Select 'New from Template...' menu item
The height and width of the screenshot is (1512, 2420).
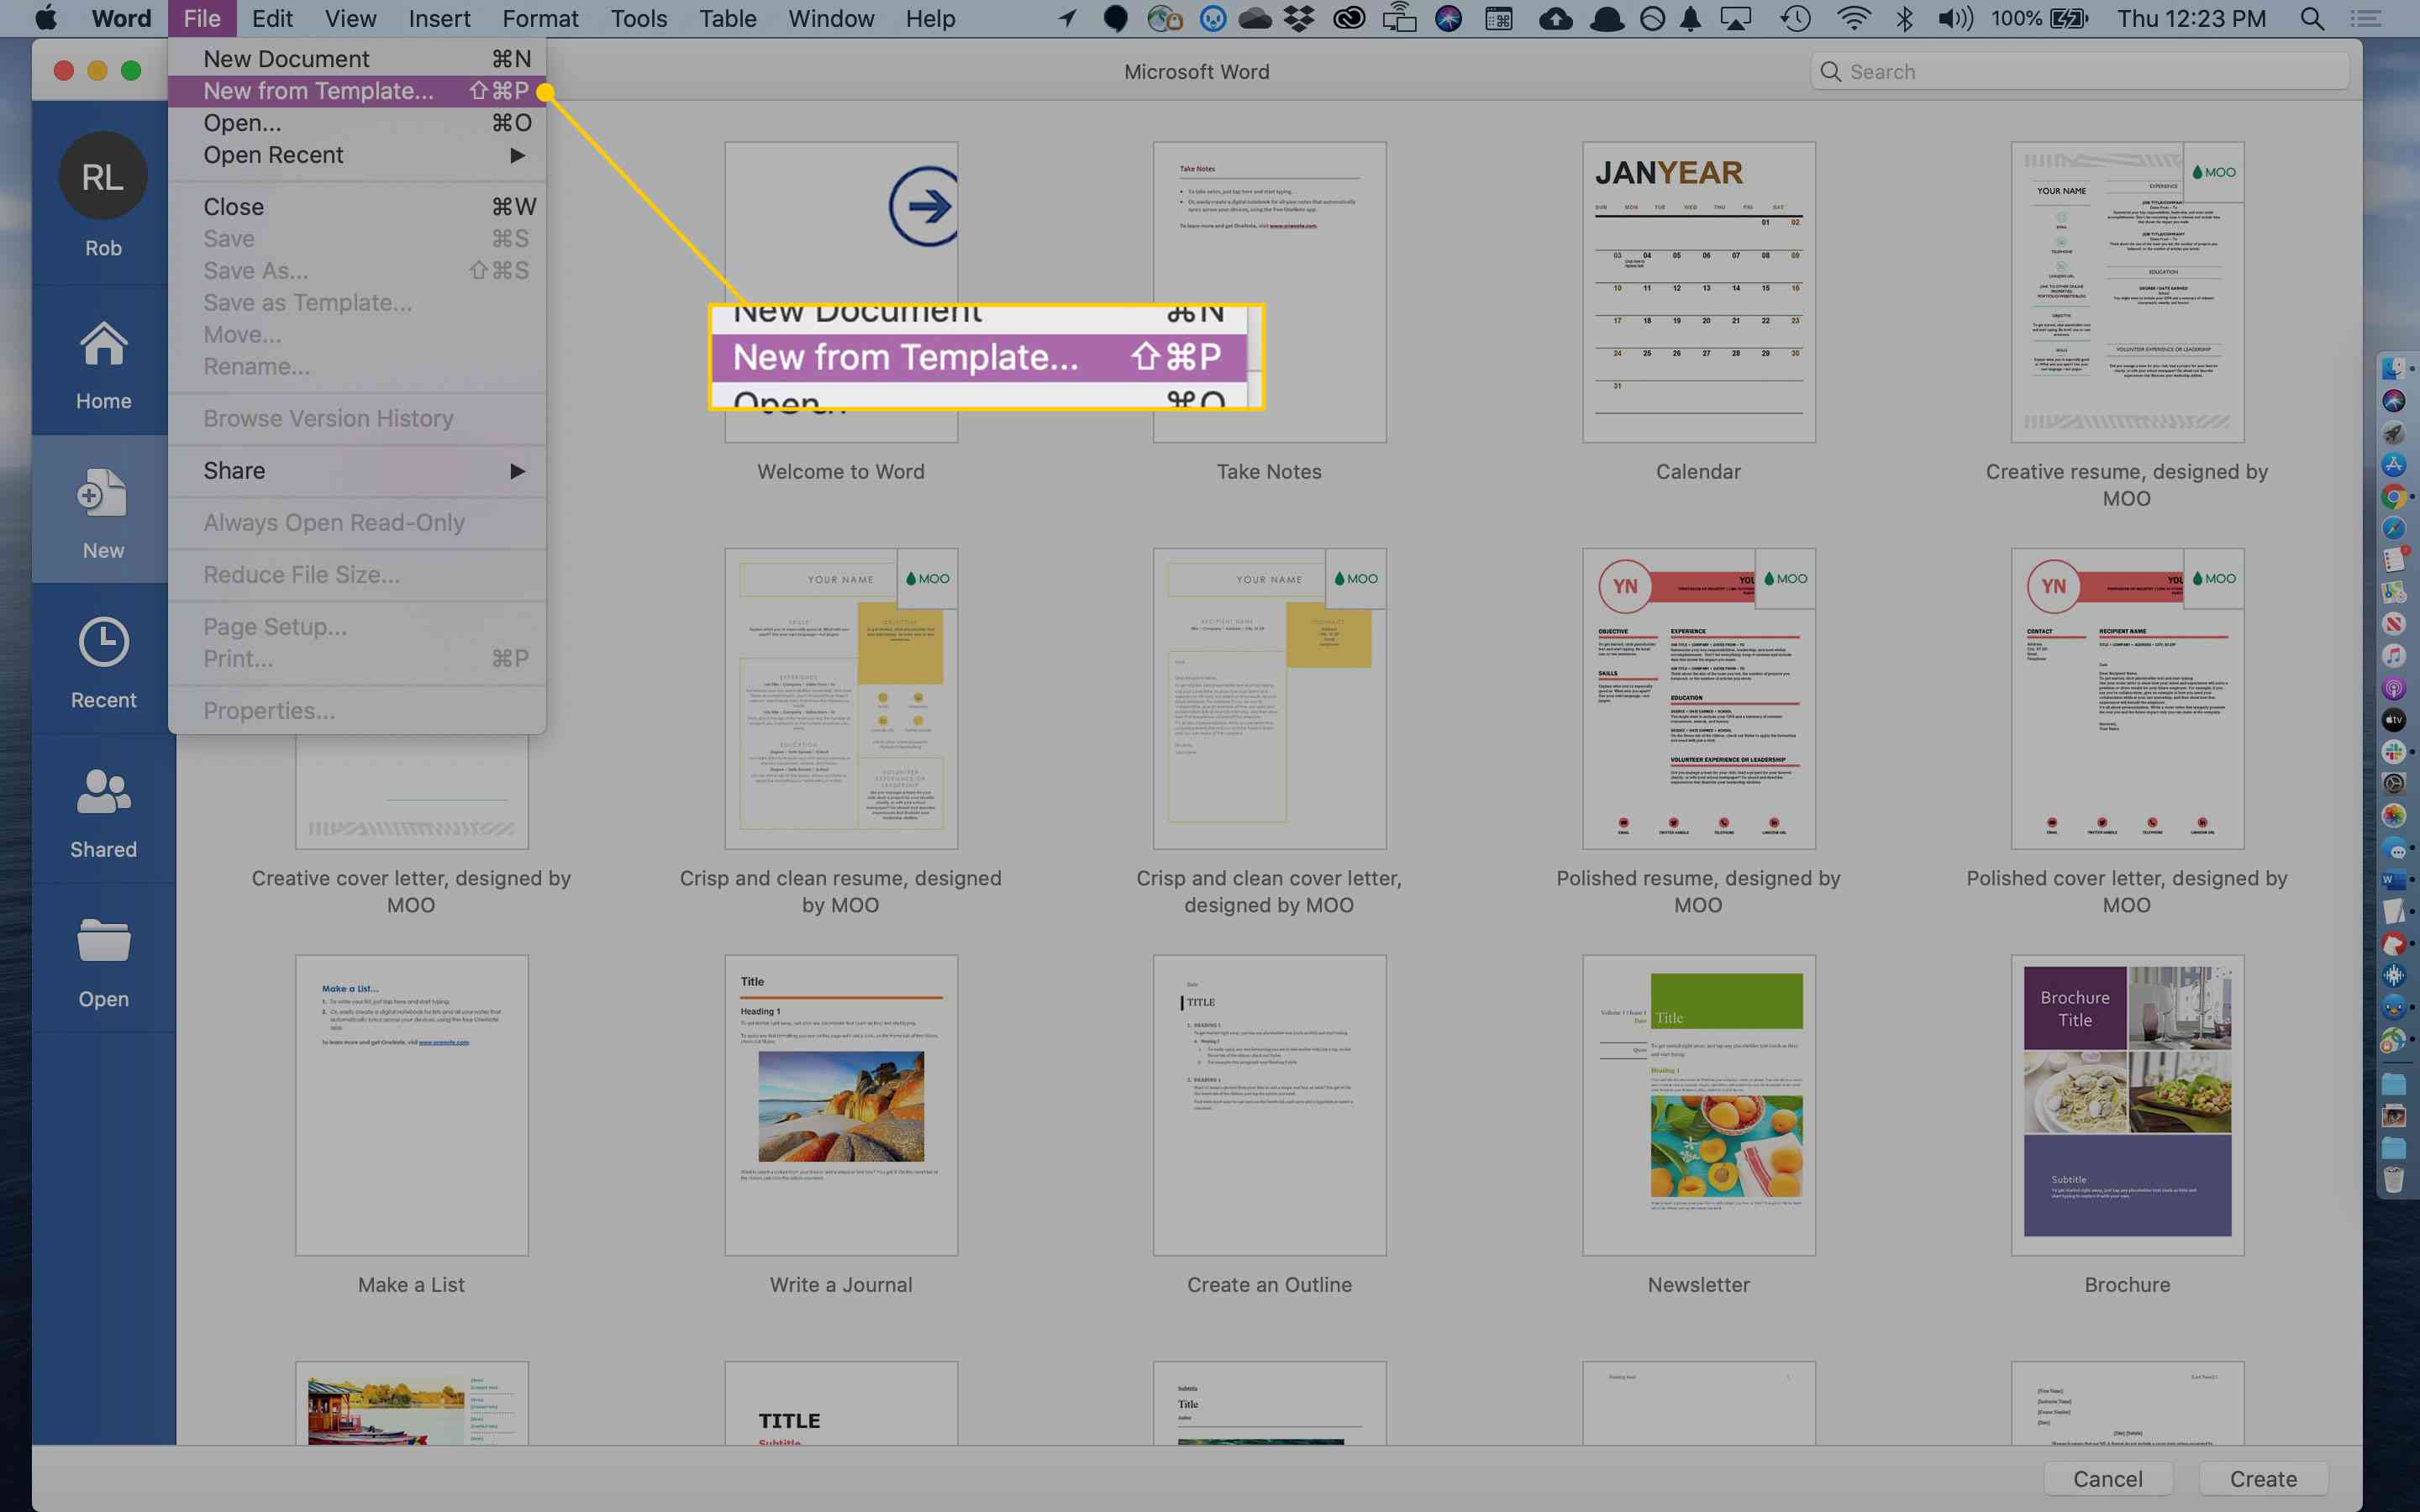(318, 89)
